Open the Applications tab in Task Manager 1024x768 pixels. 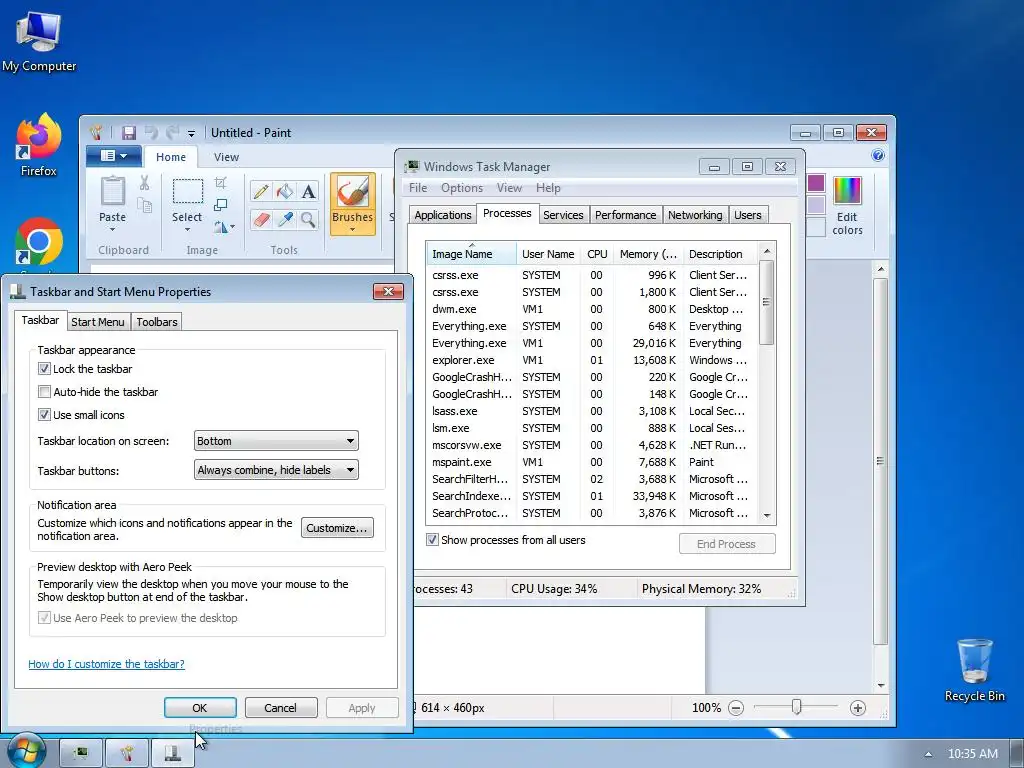click(443, 215)
